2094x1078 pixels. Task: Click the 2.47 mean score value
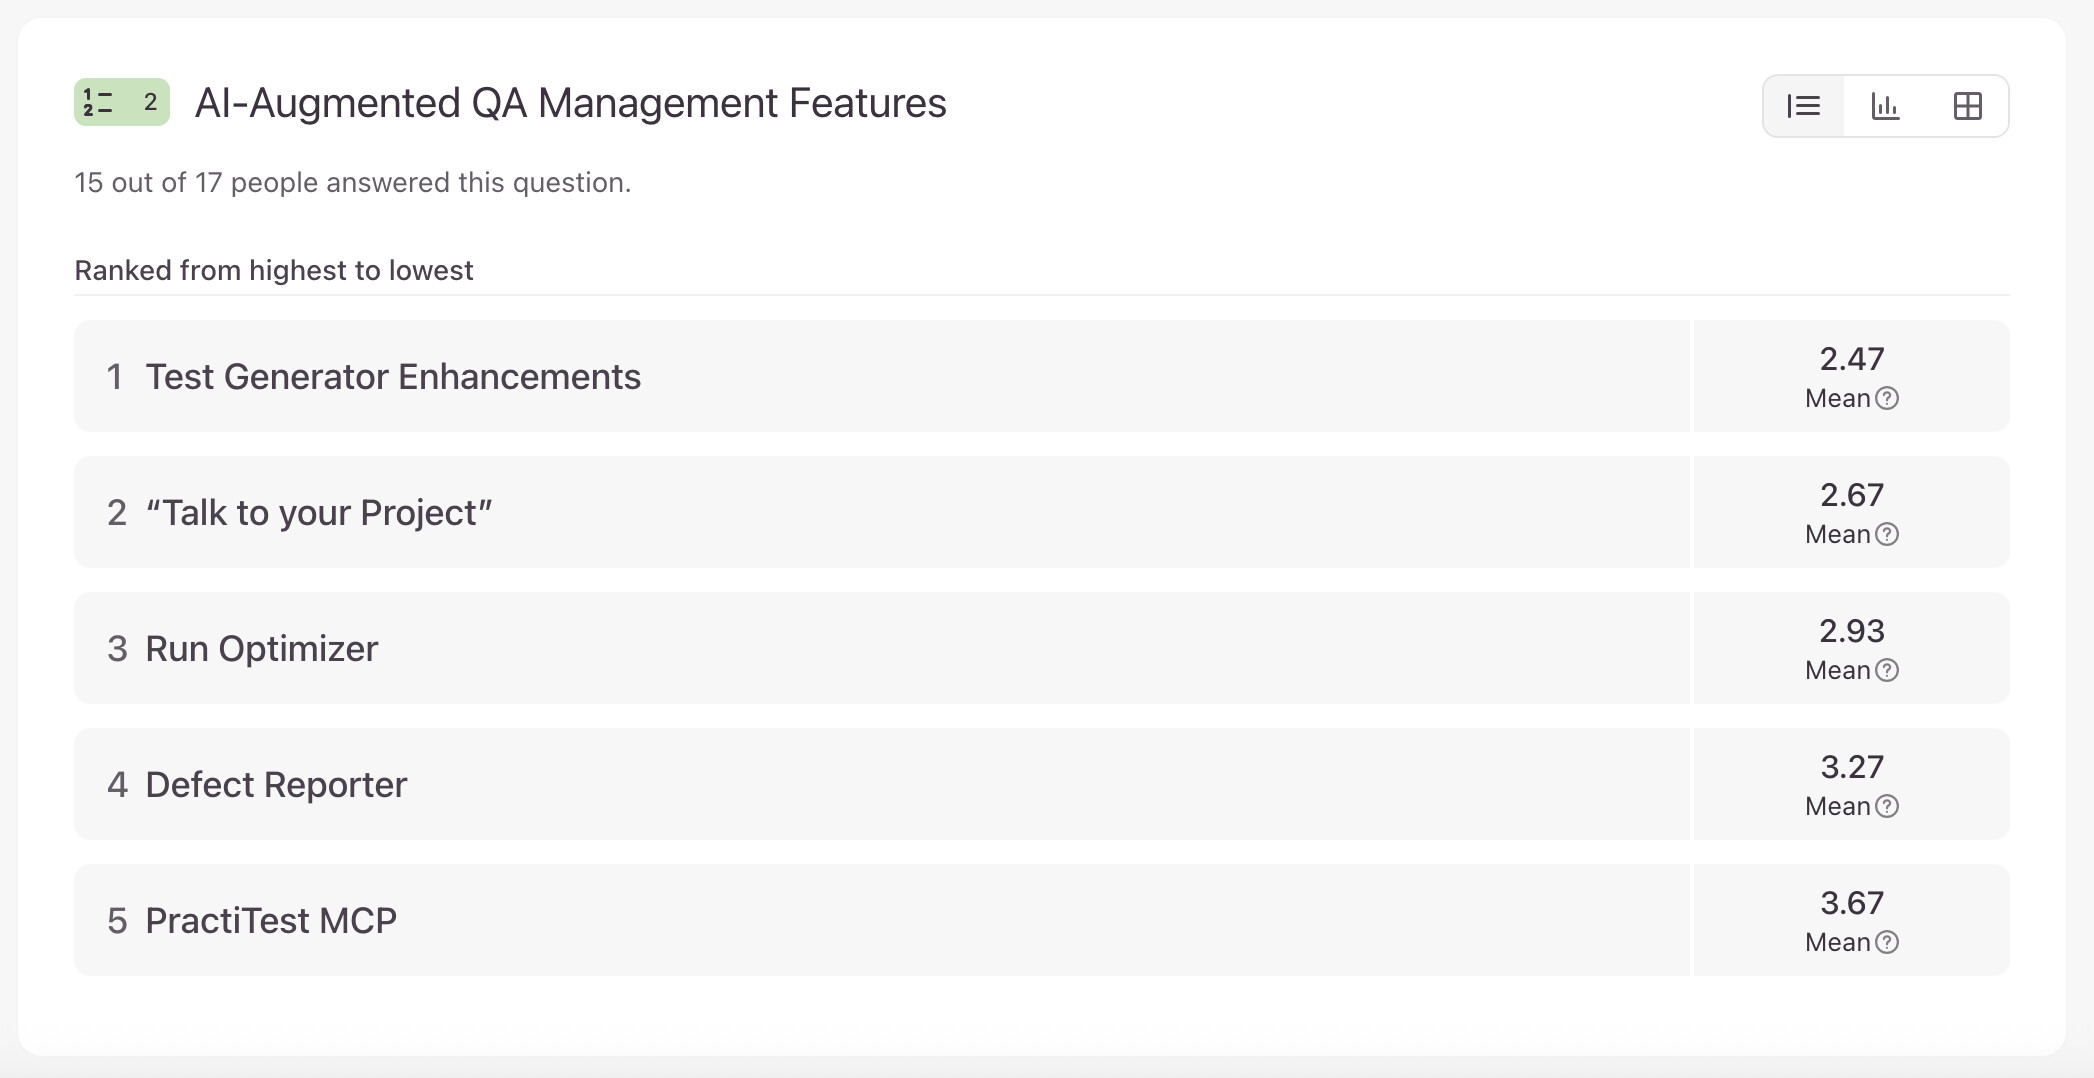1851,359
